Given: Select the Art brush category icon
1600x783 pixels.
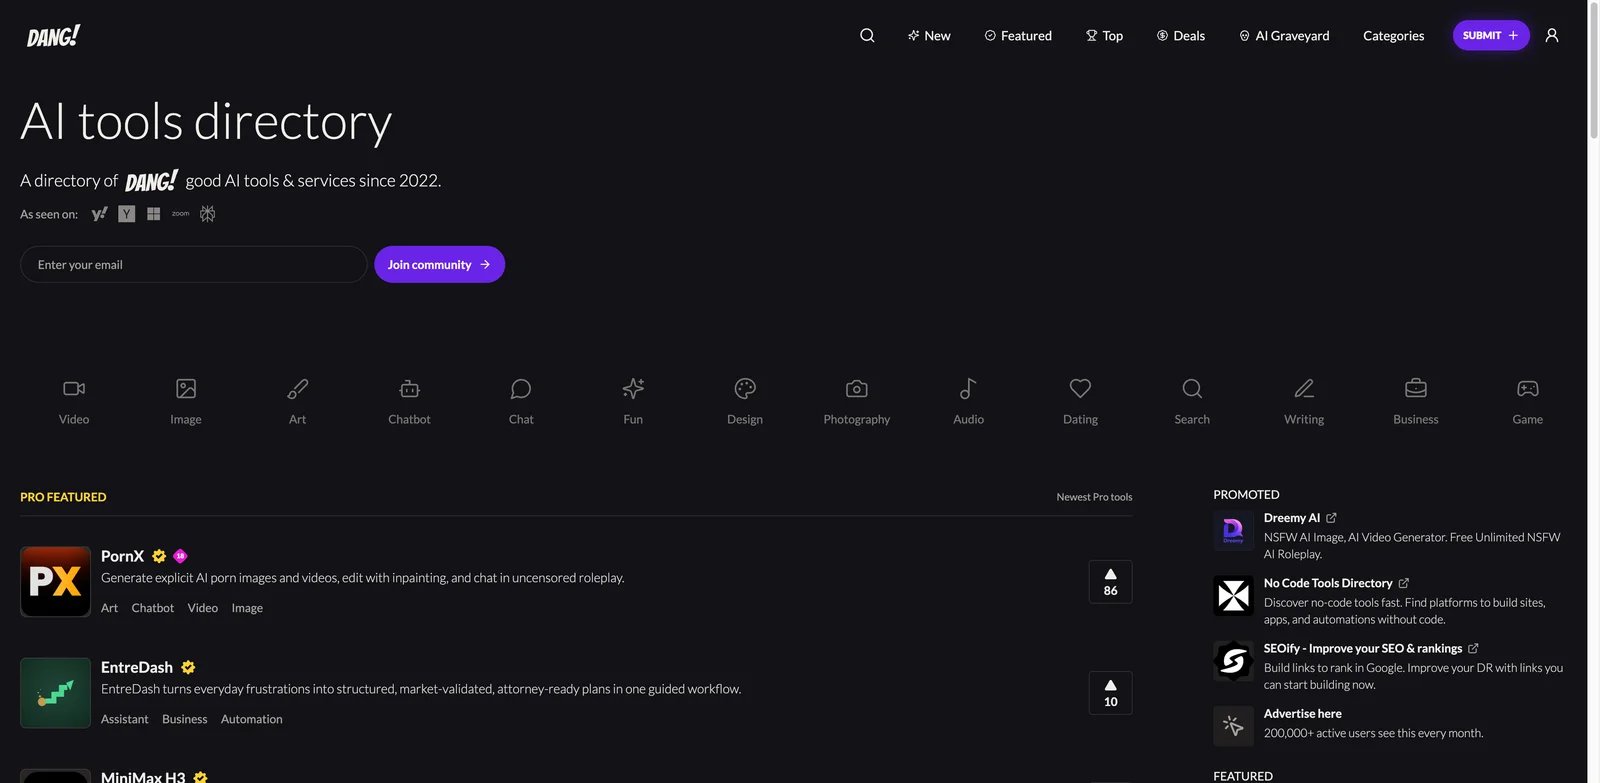Looking at the screenshot, I should coord(298,388).
